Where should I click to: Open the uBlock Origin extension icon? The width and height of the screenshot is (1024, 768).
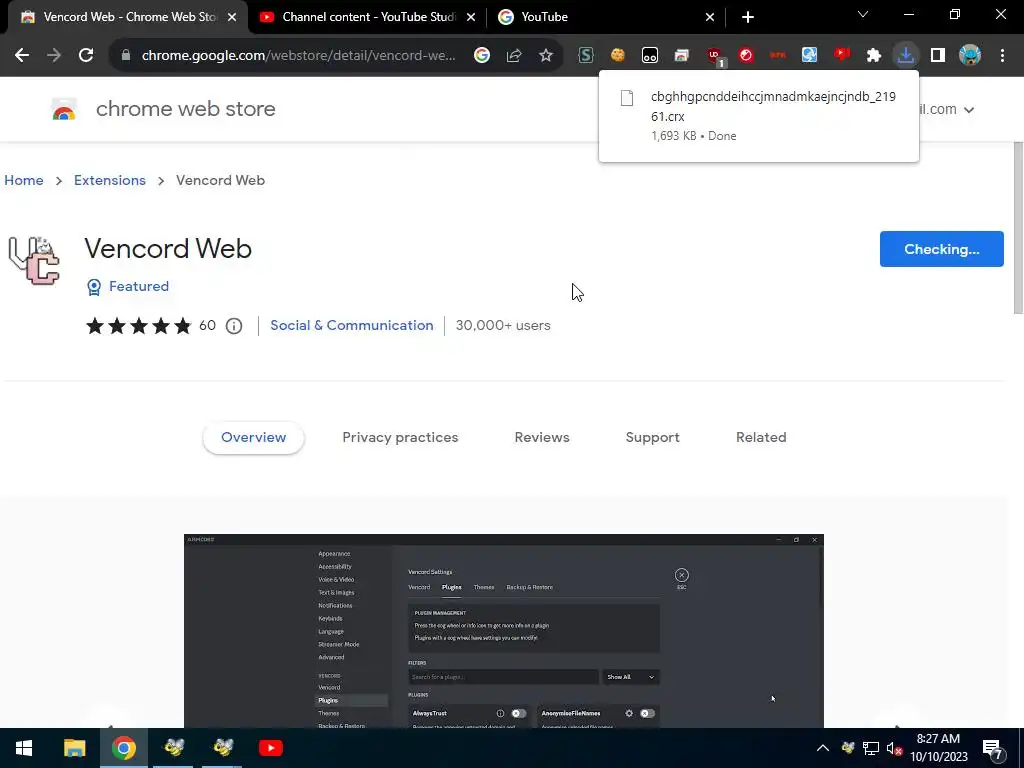tap(714, 56)
